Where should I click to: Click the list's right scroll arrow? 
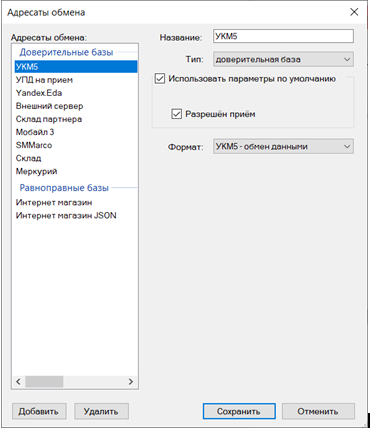click(131, 381)
